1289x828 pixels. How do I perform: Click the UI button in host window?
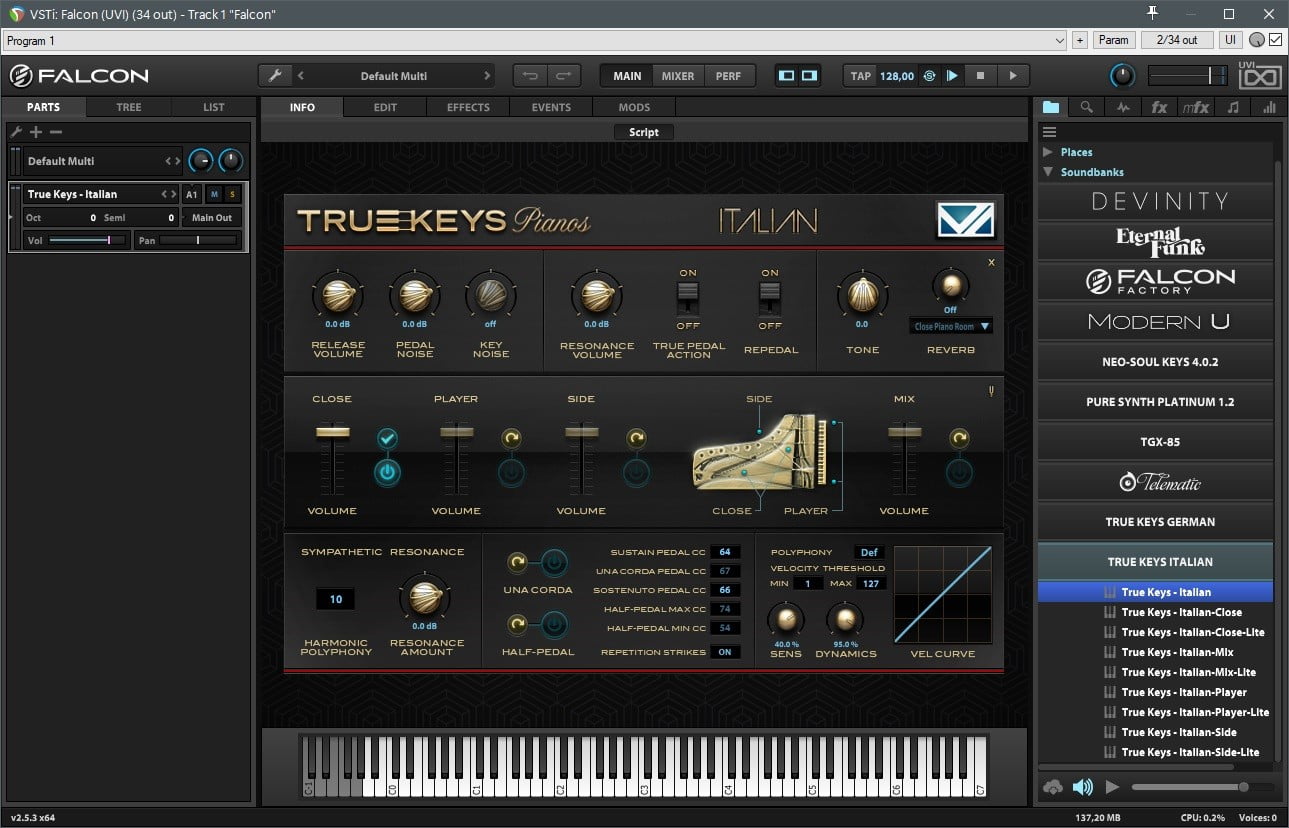click(1229, 40)
